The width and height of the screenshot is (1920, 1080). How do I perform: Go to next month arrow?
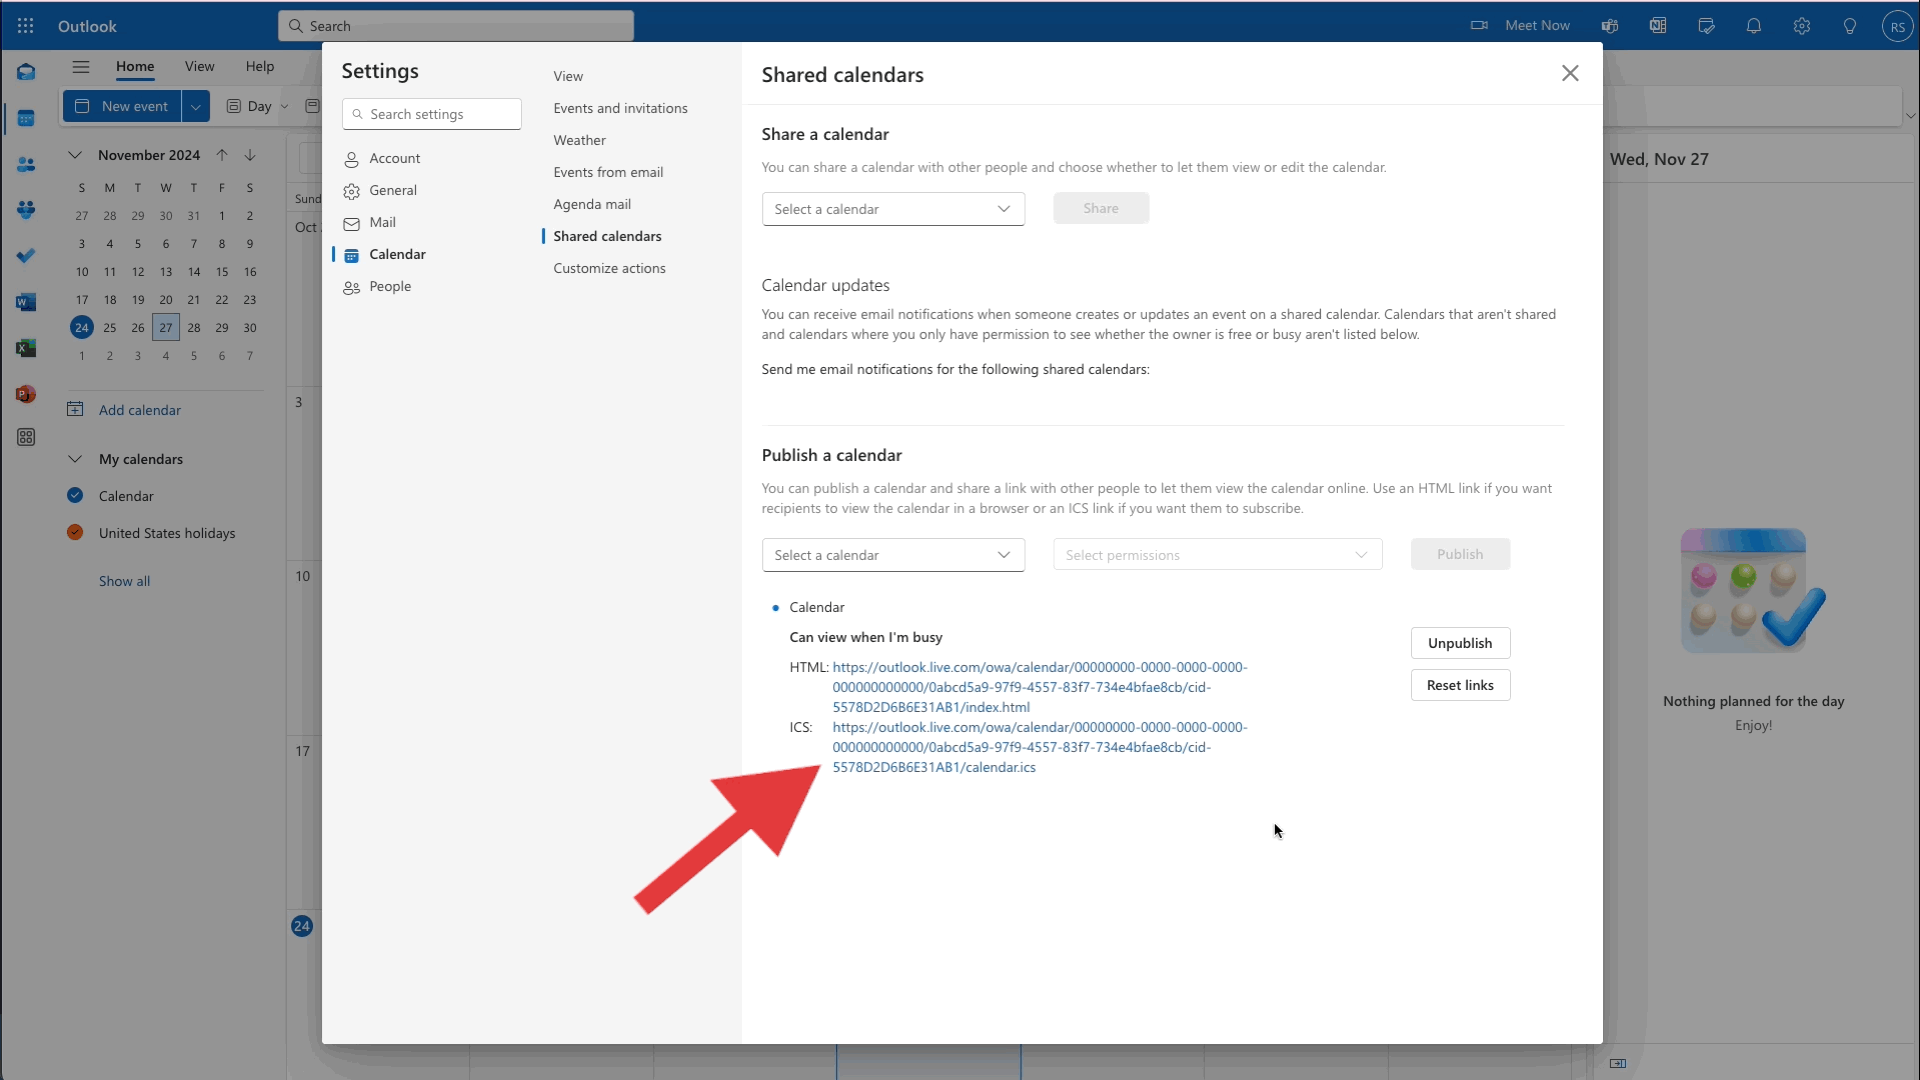(250, 155)
